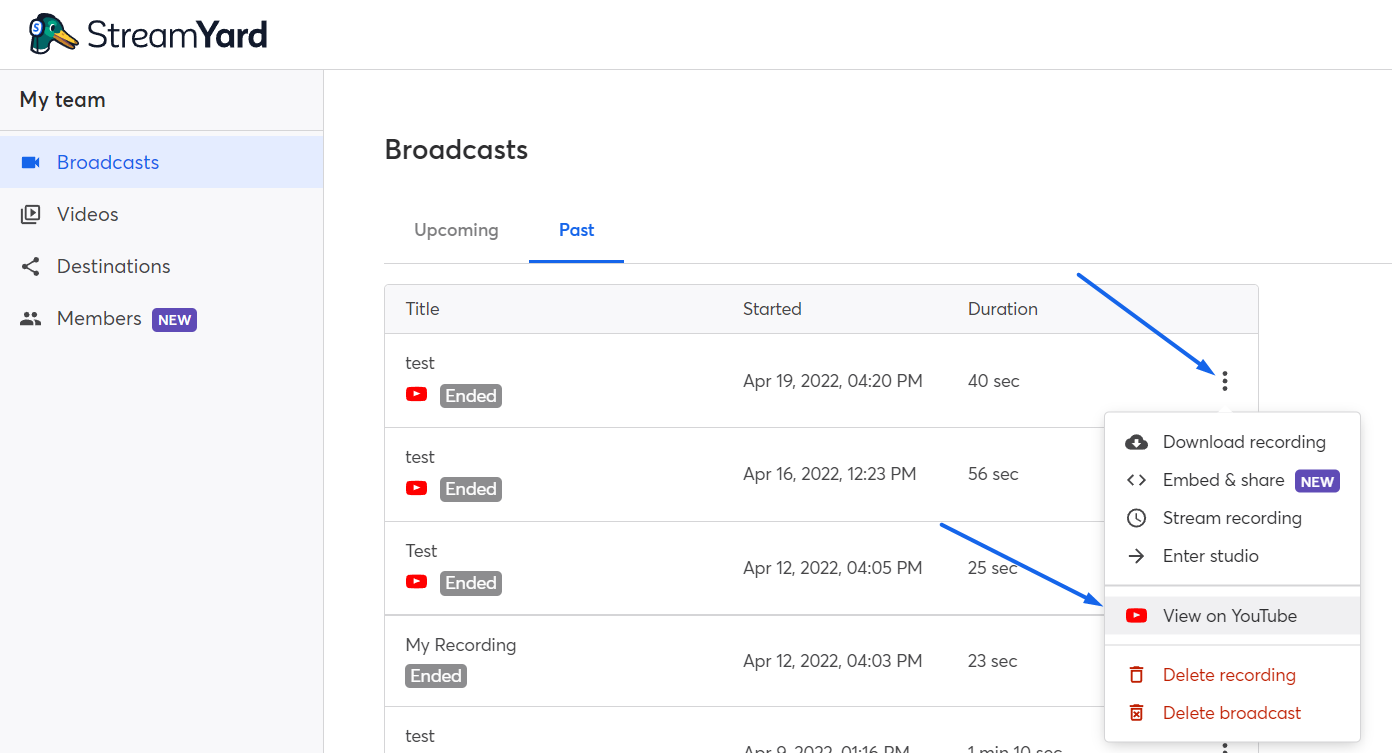Image resolution: width=1392 pixels, height=753 pixels.
Task: Click the Apr 16 broadcast title test
Action: point(420,457)
